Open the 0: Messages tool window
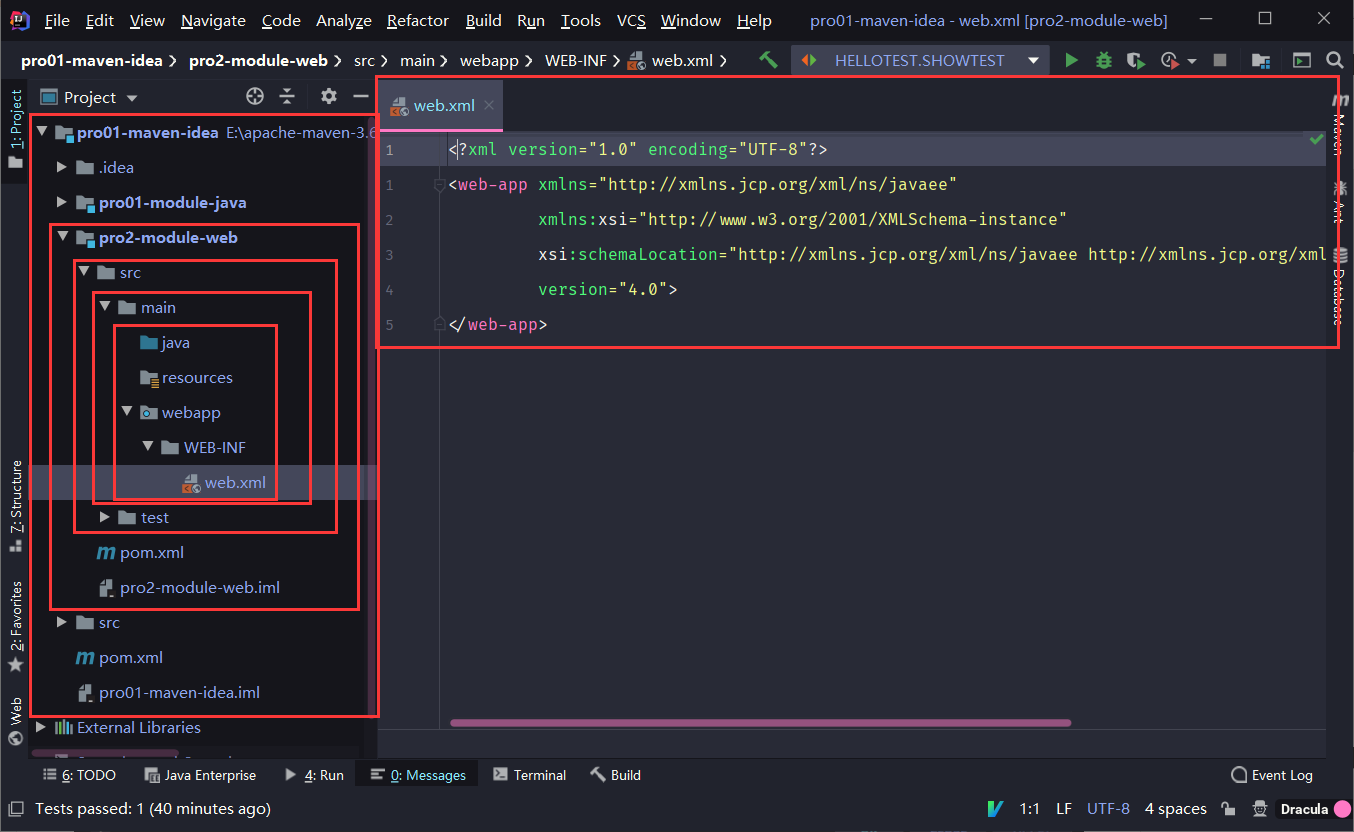Viewport: 1354px width, 832px height. [x=418, y=775]
